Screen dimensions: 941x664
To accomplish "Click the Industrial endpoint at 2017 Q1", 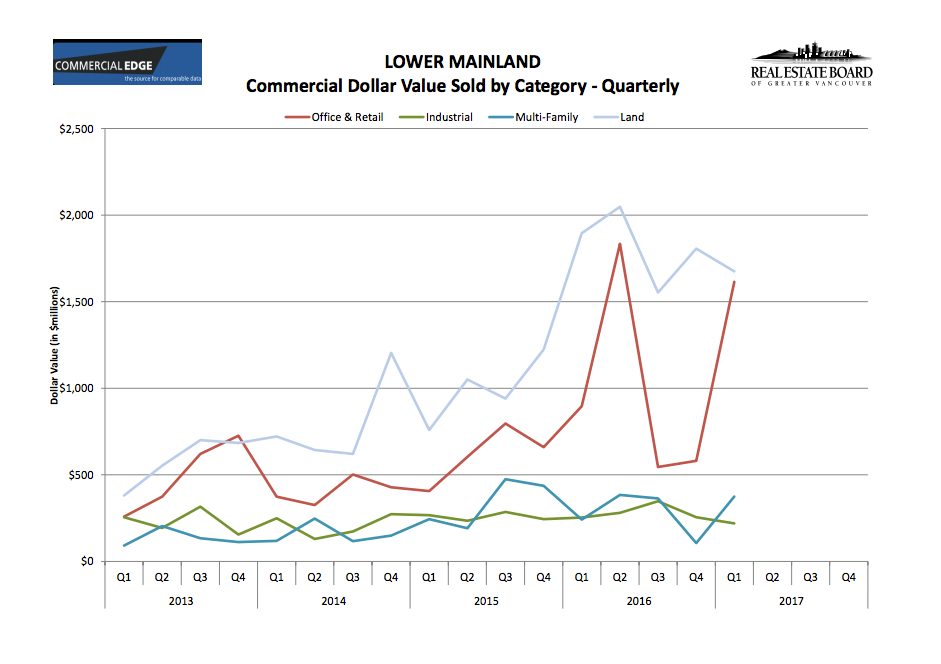I will 734,524.
